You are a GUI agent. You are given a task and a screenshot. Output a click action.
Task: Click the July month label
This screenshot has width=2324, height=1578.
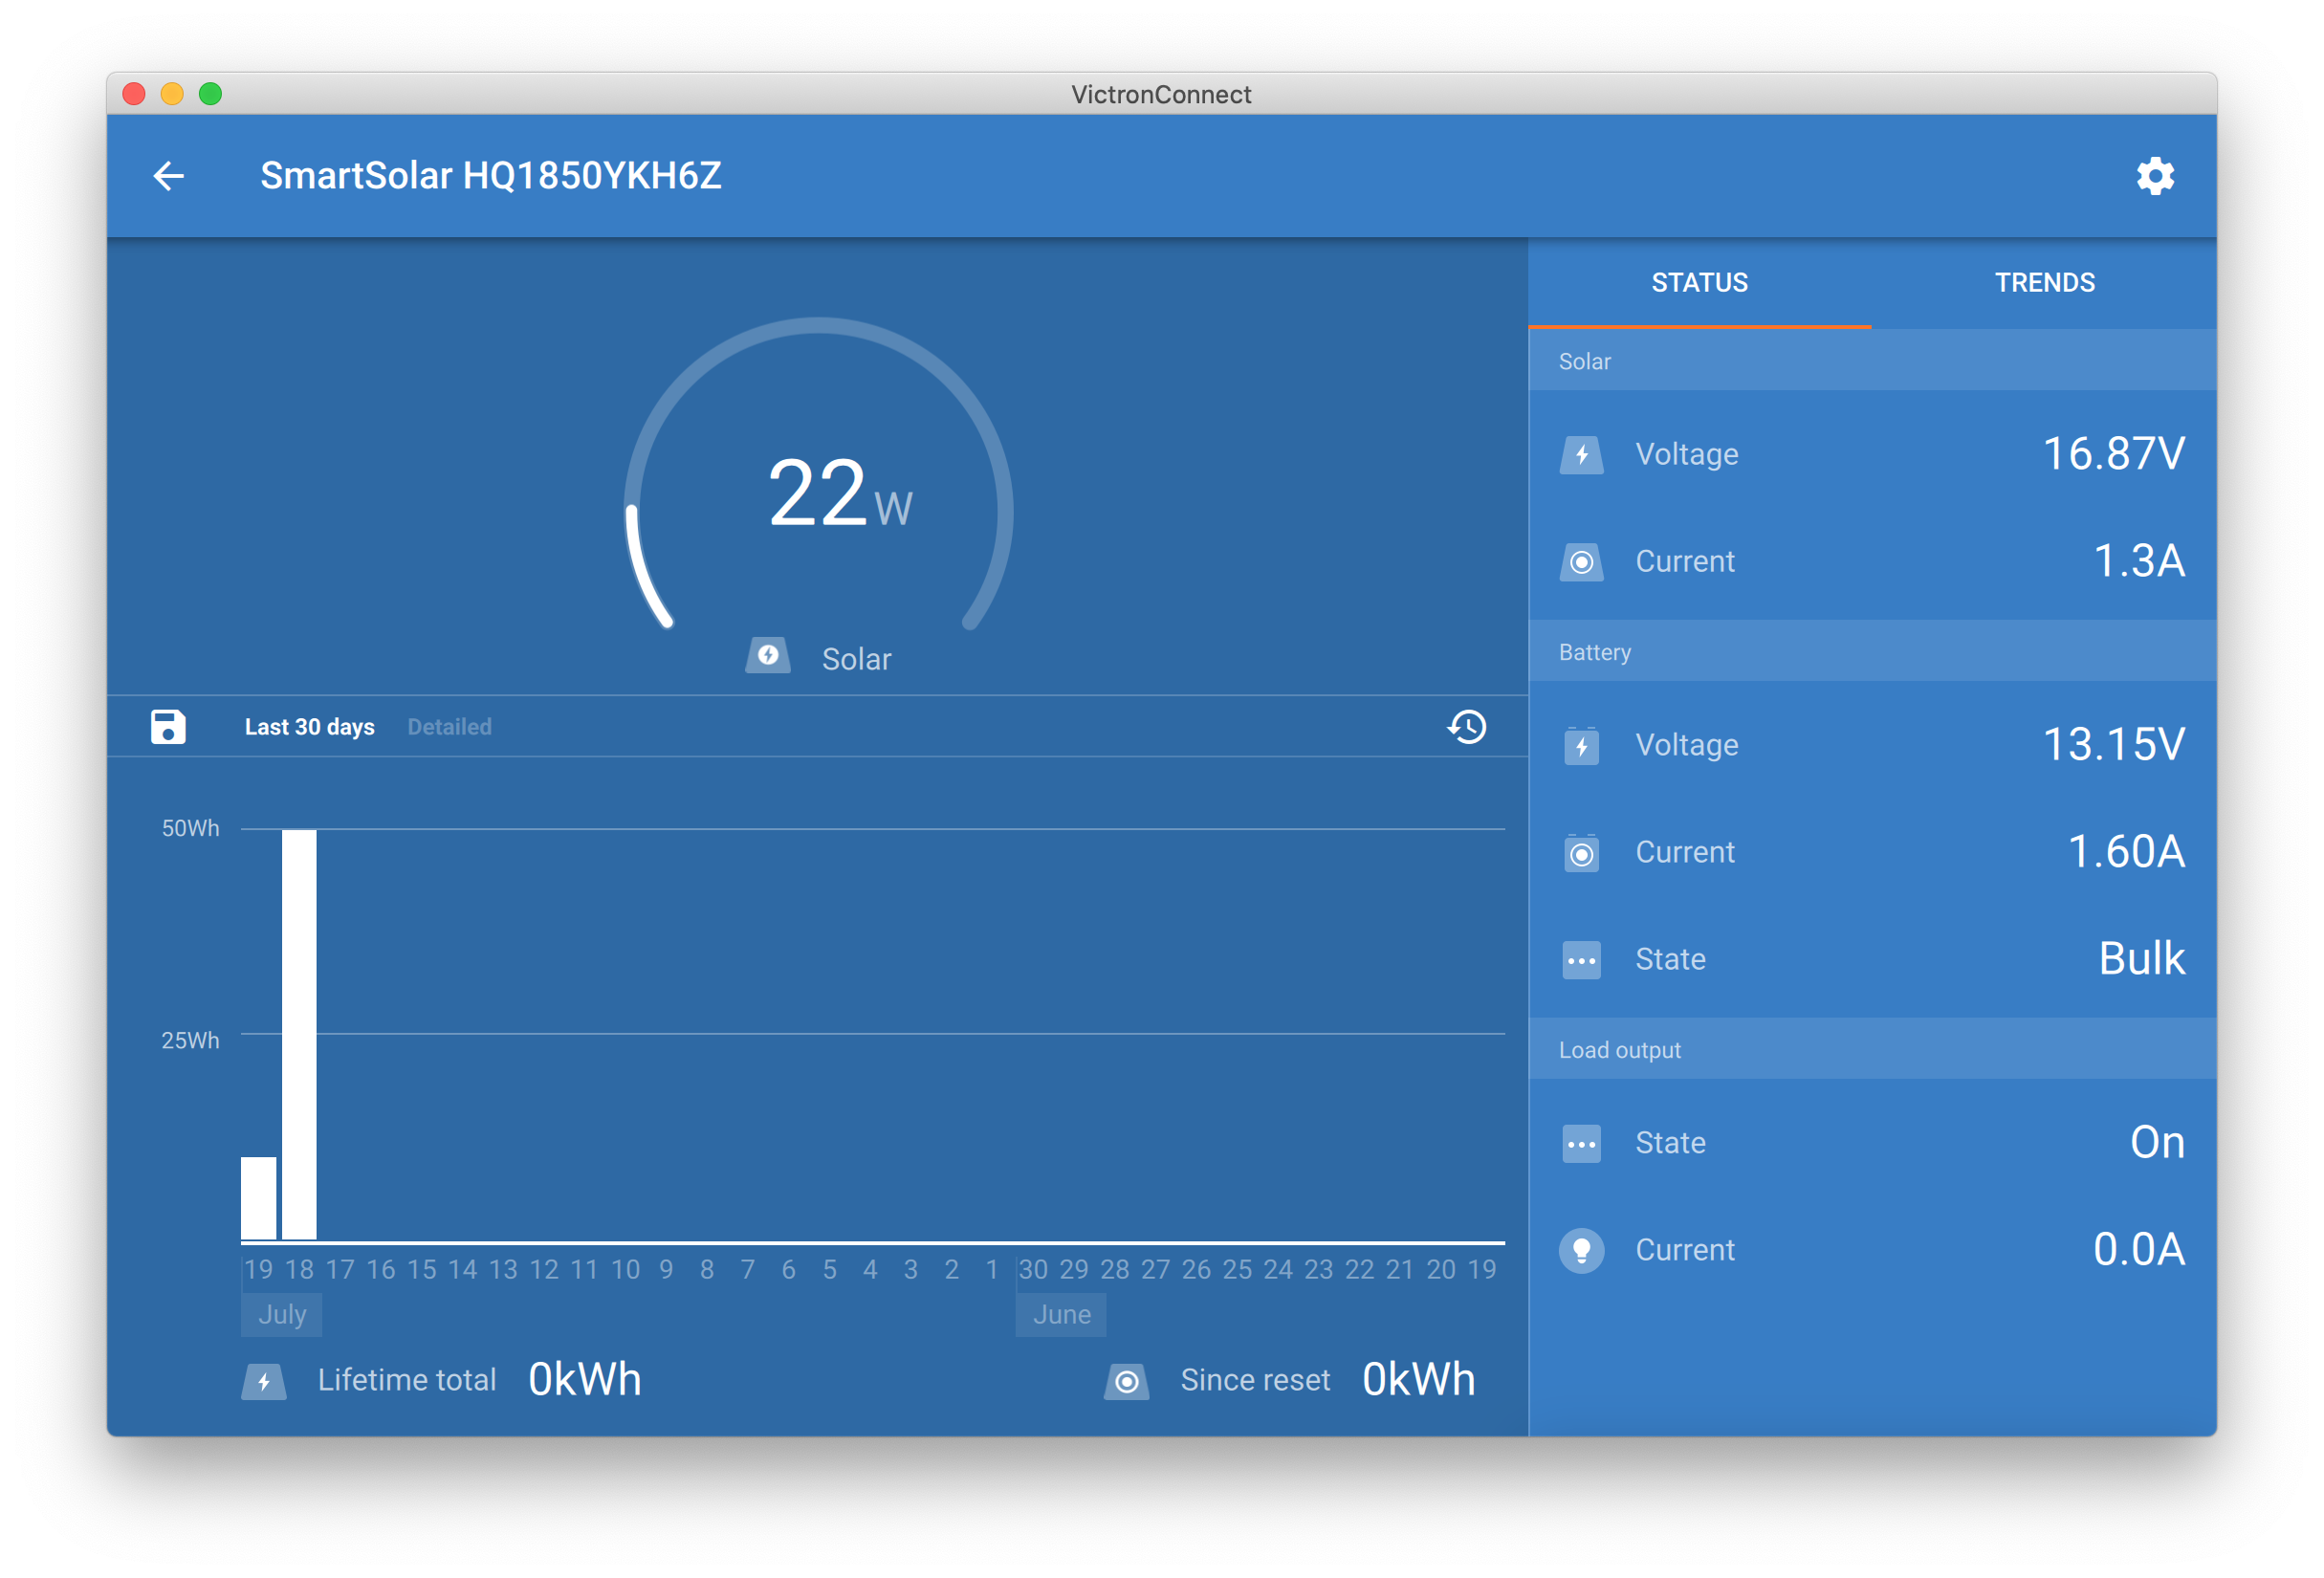281,1314
